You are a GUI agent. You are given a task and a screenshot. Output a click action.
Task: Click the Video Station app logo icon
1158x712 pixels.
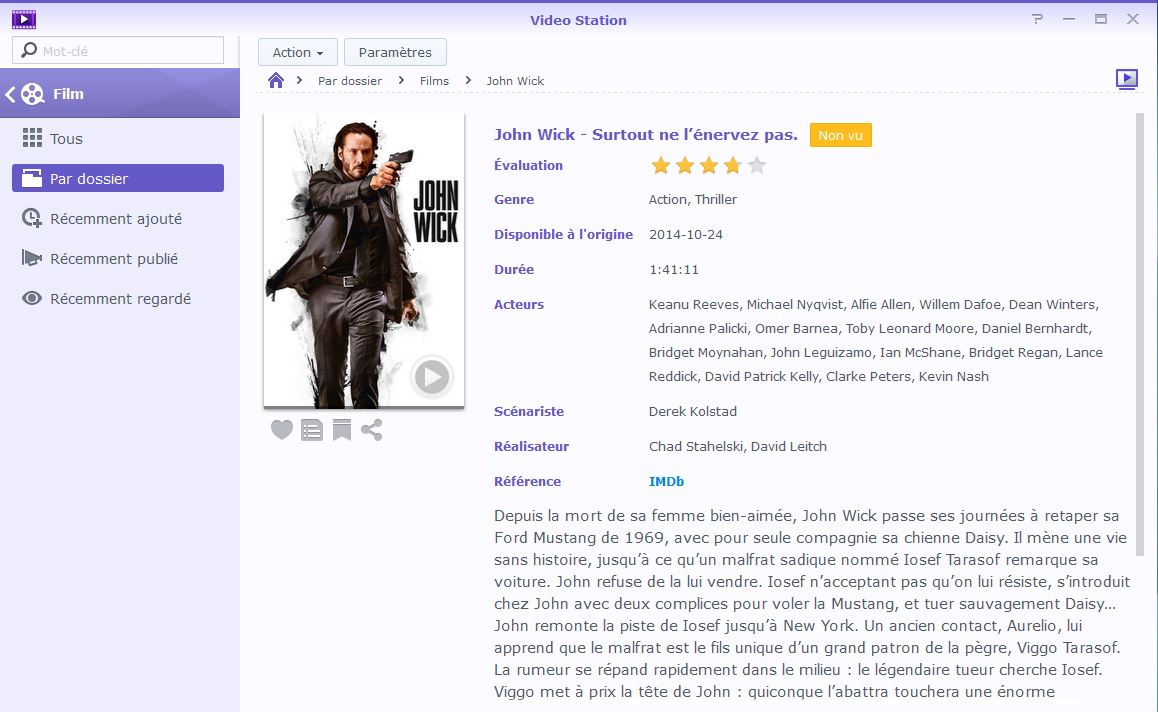pyautogui.click(x=24, y=19)
